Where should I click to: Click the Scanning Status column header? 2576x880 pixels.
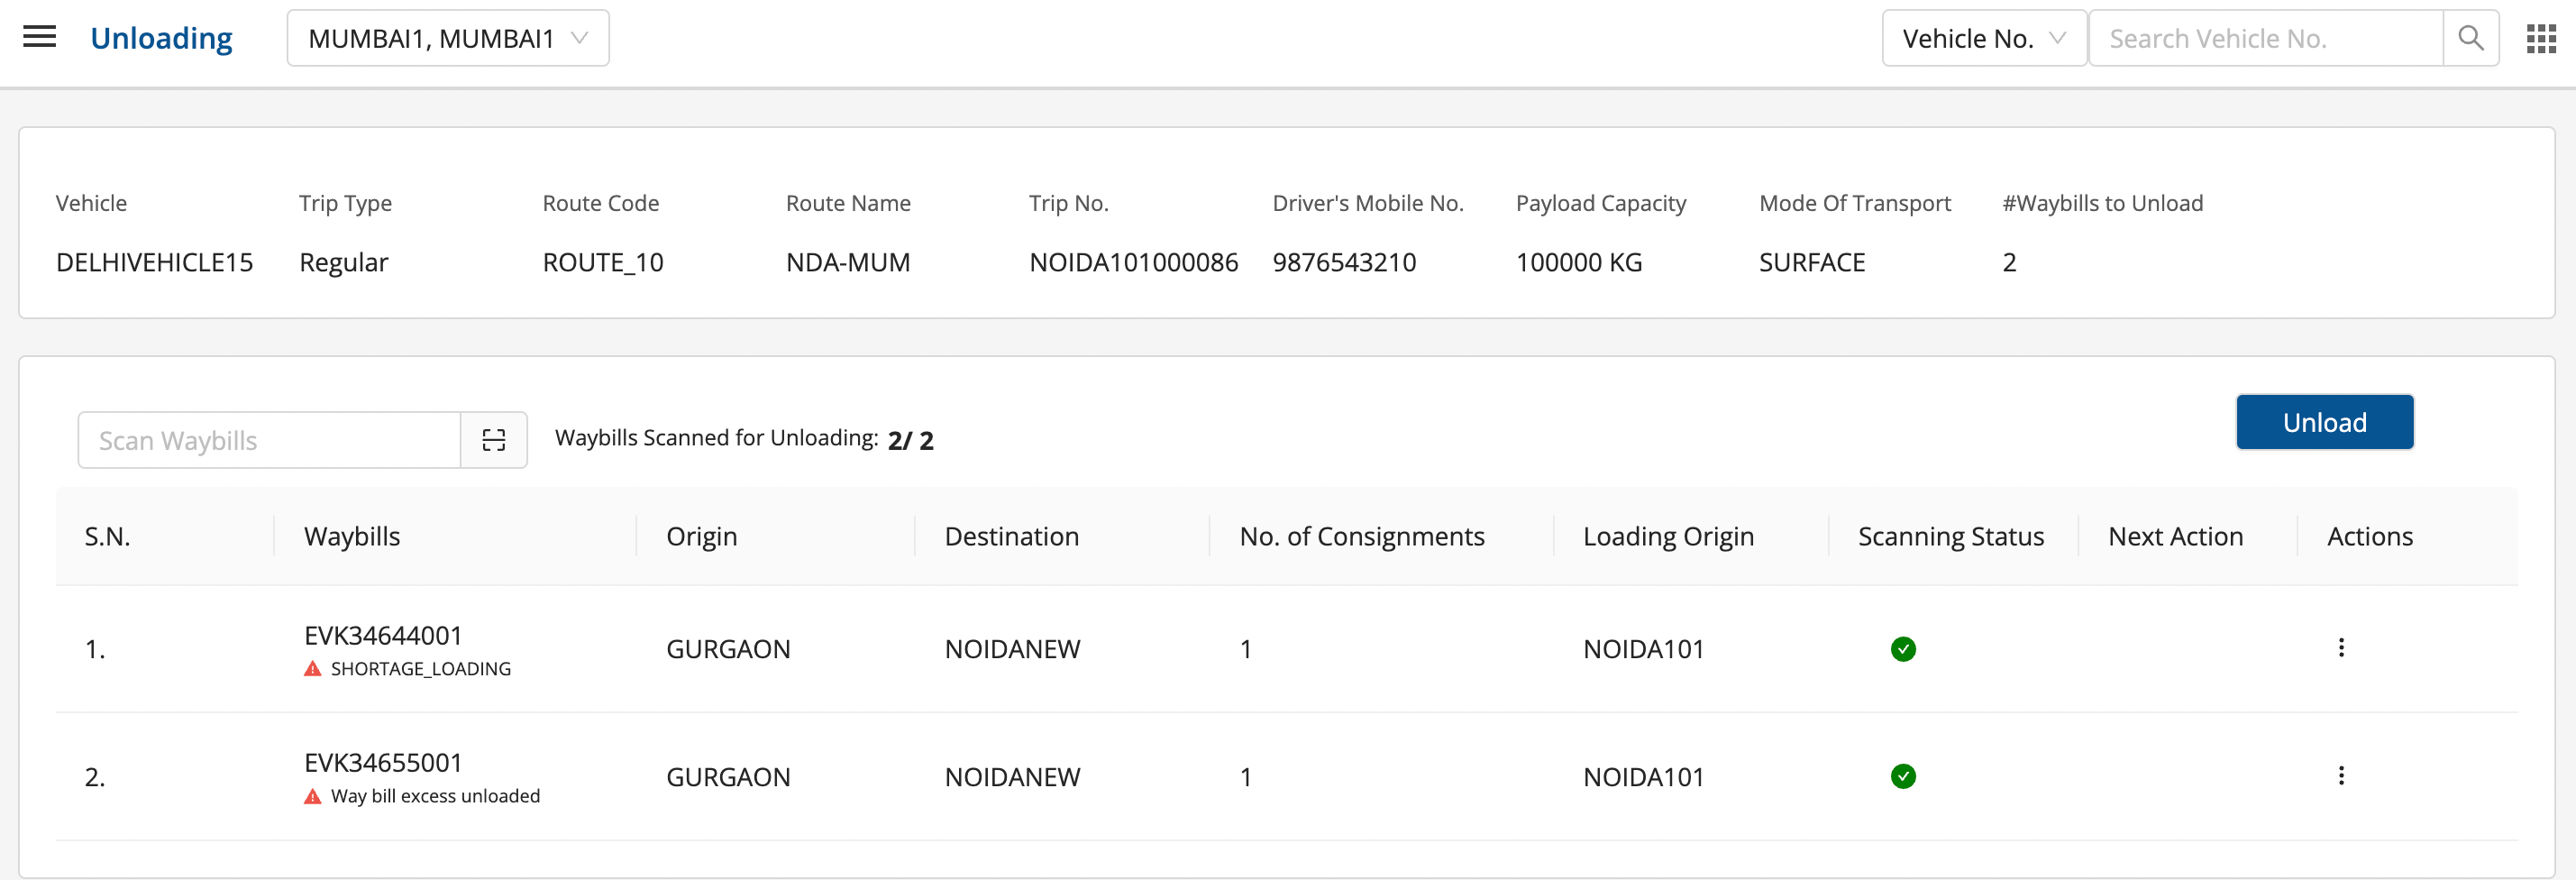(x=1950, y=536)
